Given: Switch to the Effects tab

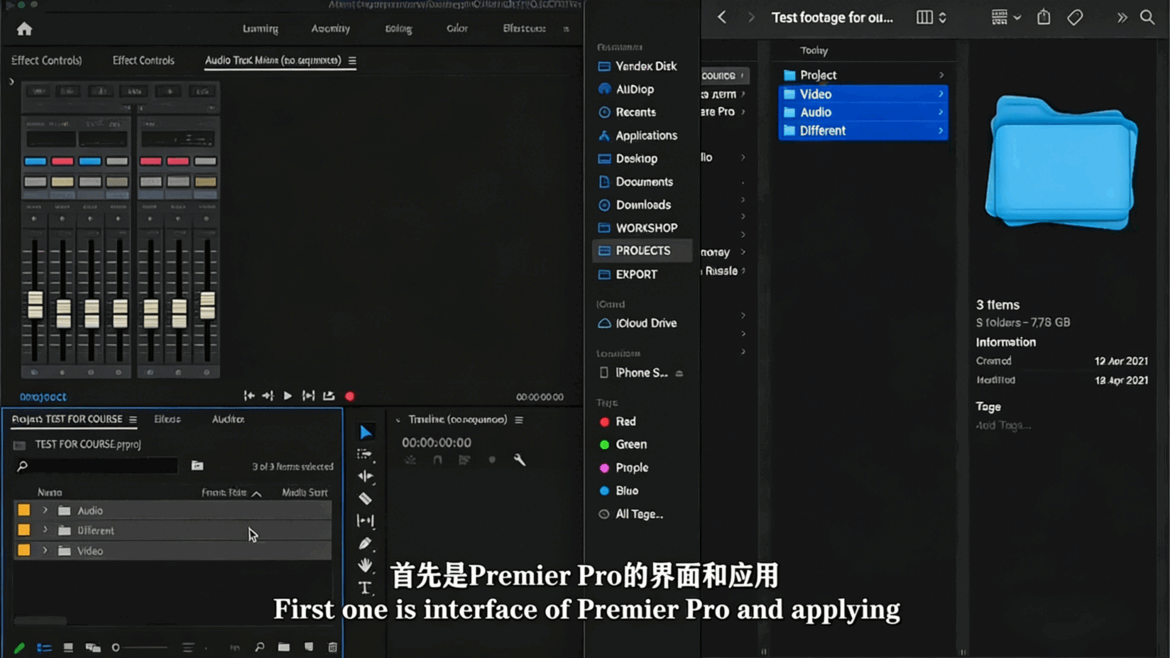Looking at the screenshot, I should point(167,419).
